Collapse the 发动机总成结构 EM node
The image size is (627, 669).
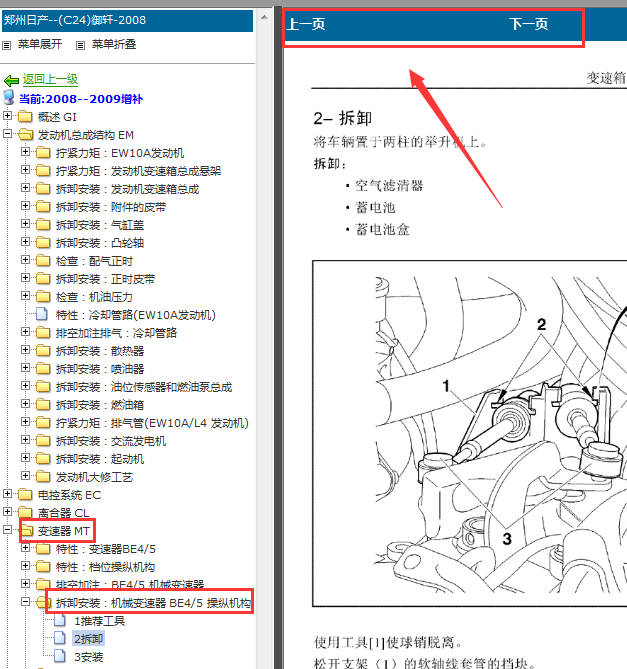point(8,134)
